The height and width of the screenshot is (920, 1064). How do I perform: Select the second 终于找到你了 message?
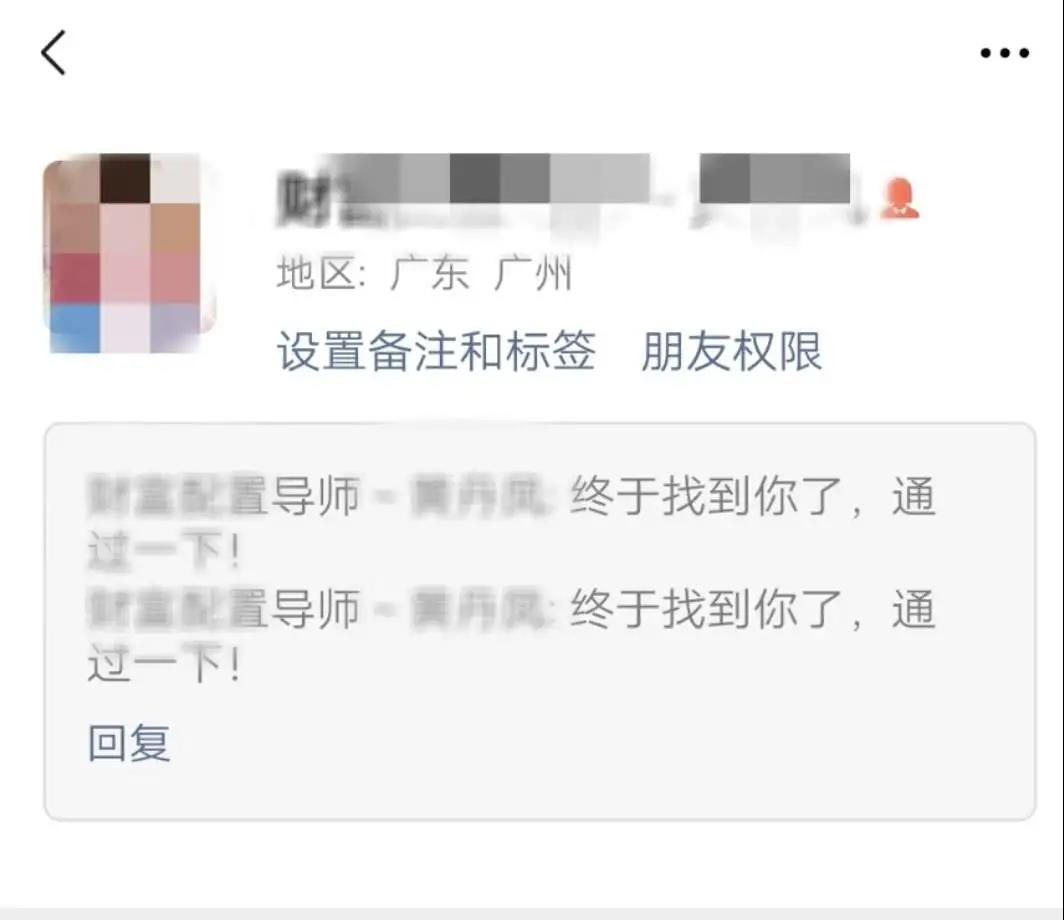coord(704,609)
